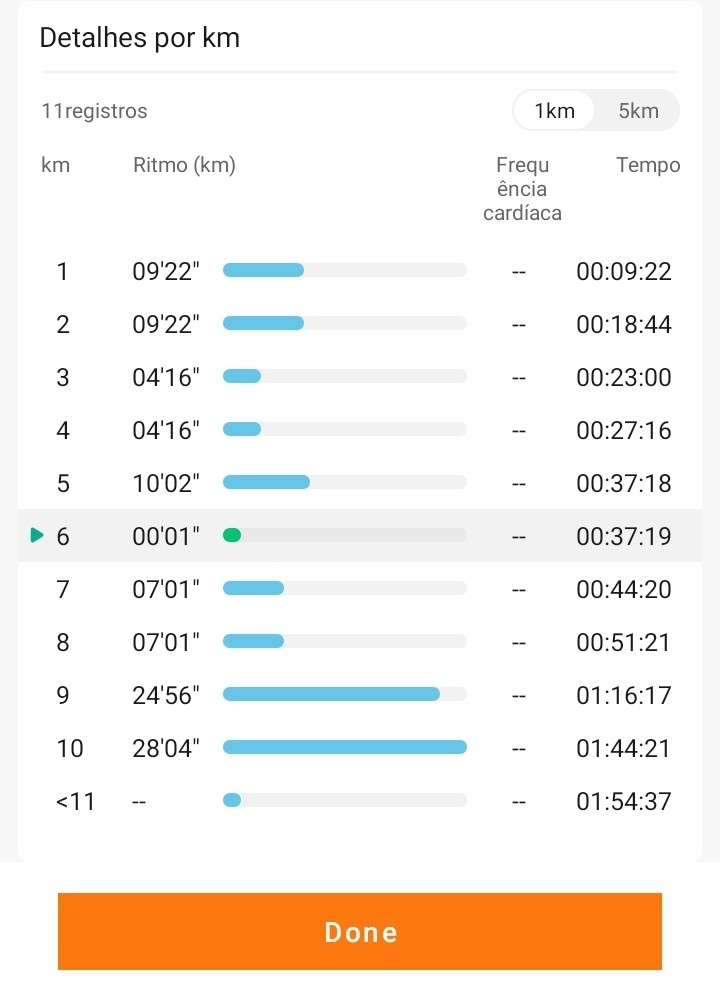The image size is (720, 1002).
Task: Click the Tempo column header
Action: pyautogui.click(x=648, y=166)
